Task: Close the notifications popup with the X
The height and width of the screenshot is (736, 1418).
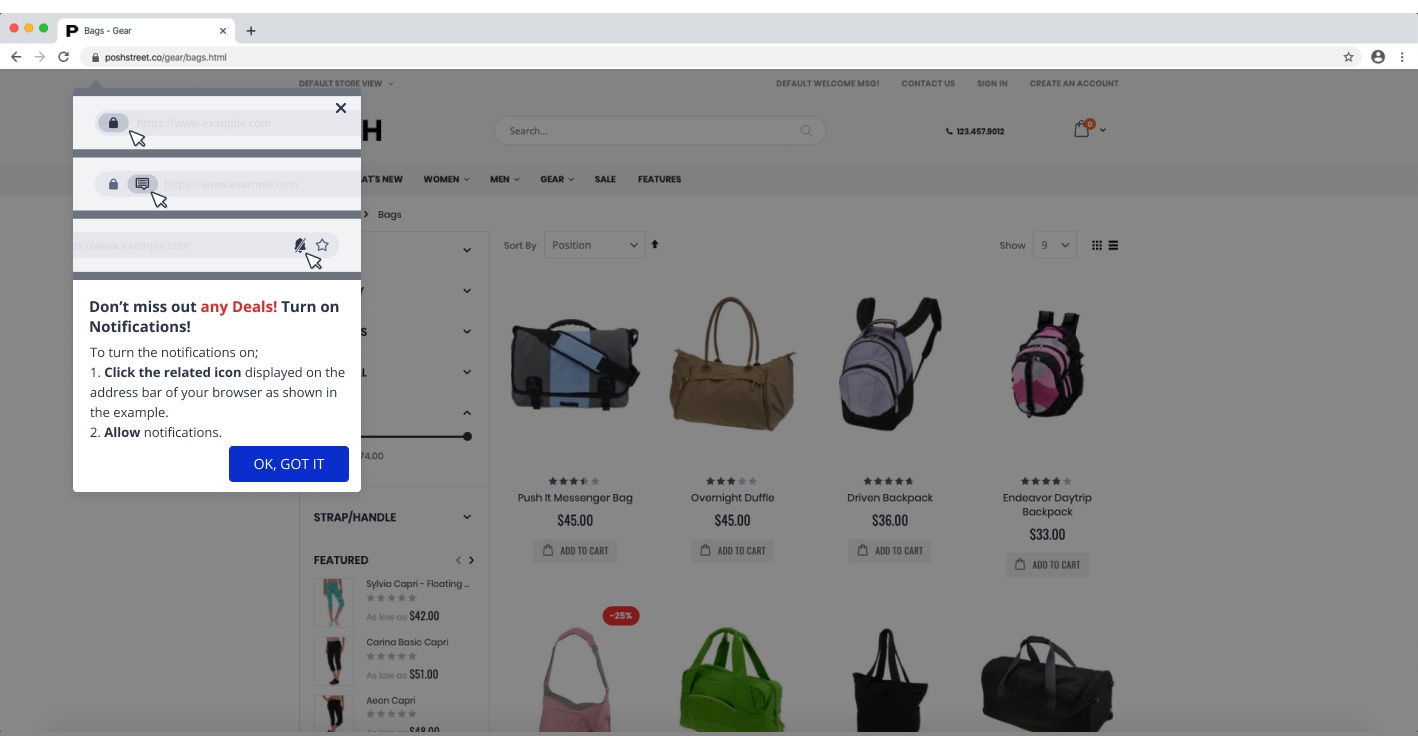Action: 341,108
